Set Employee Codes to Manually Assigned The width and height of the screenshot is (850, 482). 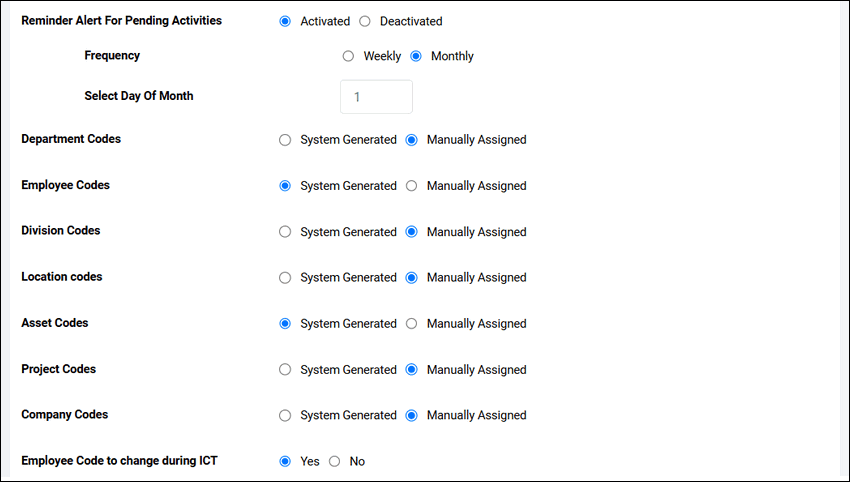click(x=411, y=186)
